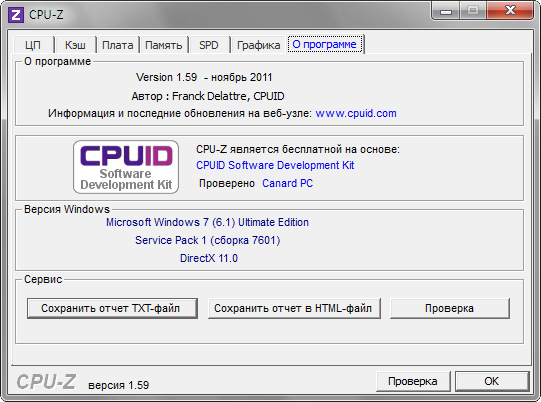The width and height of the screenshot is (541, 402).
Task: Open the www.cpuid.com link
Action: 356,113
